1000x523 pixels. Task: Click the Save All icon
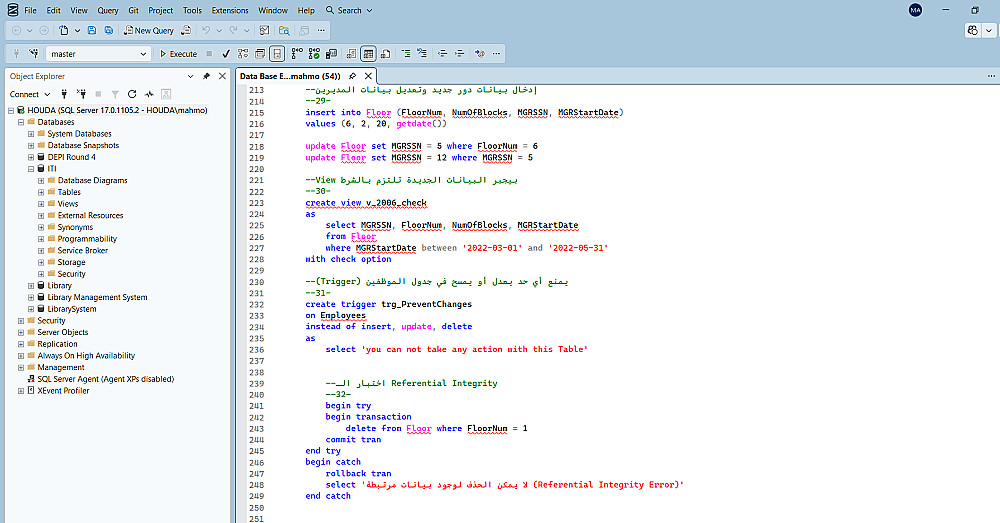pos(109,30)
